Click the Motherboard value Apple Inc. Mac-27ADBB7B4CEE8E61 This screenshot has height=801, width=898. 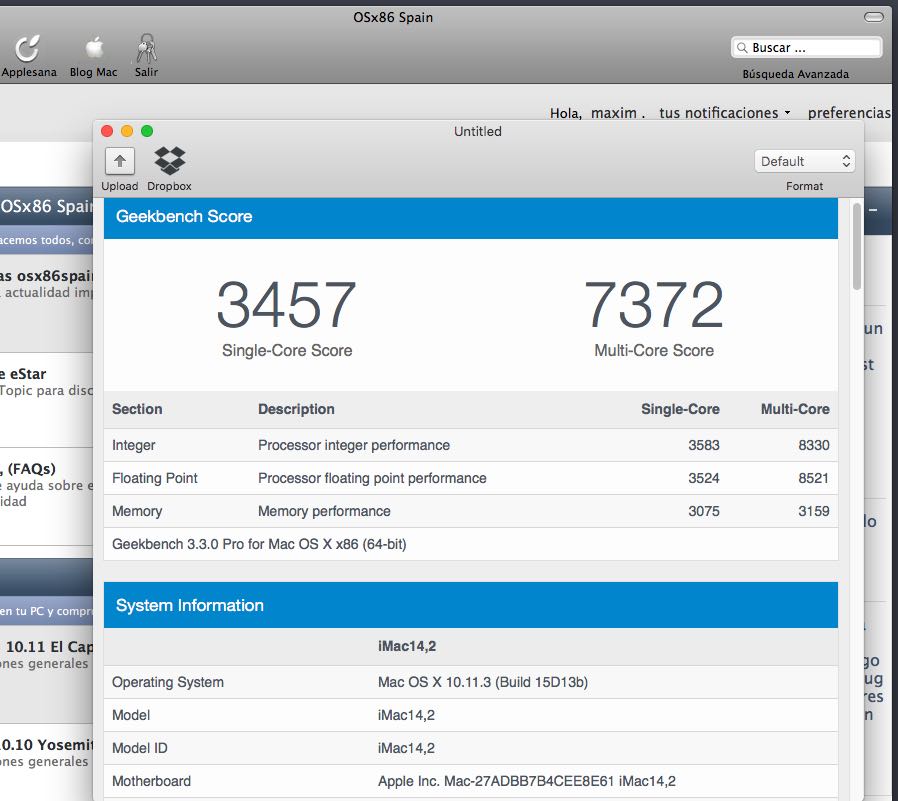(x=526, y=781)
